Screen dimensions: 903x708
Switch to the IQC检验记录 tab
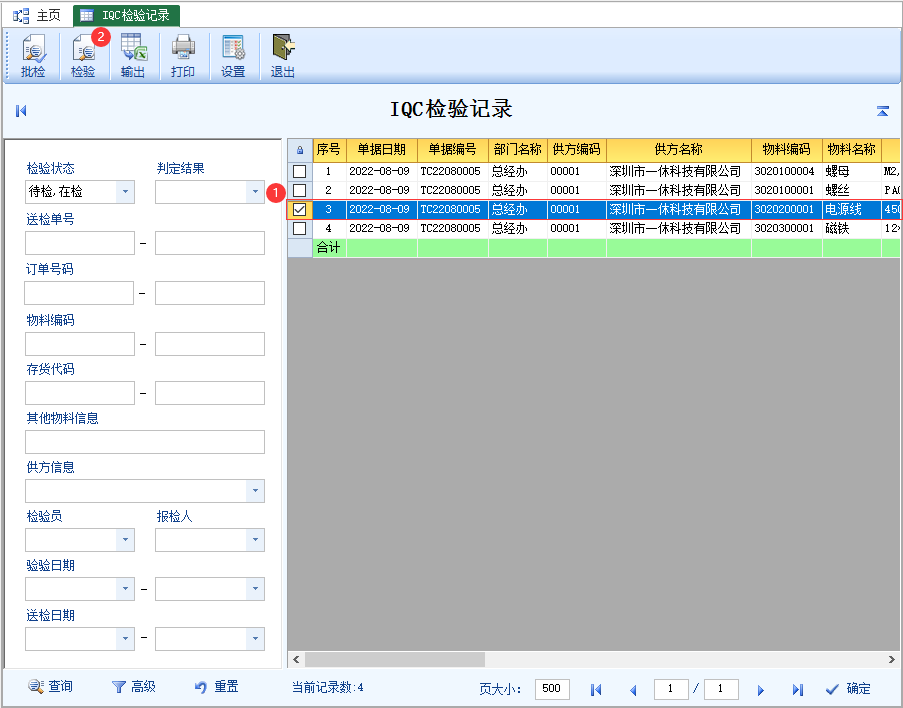[x=127, y=16]
